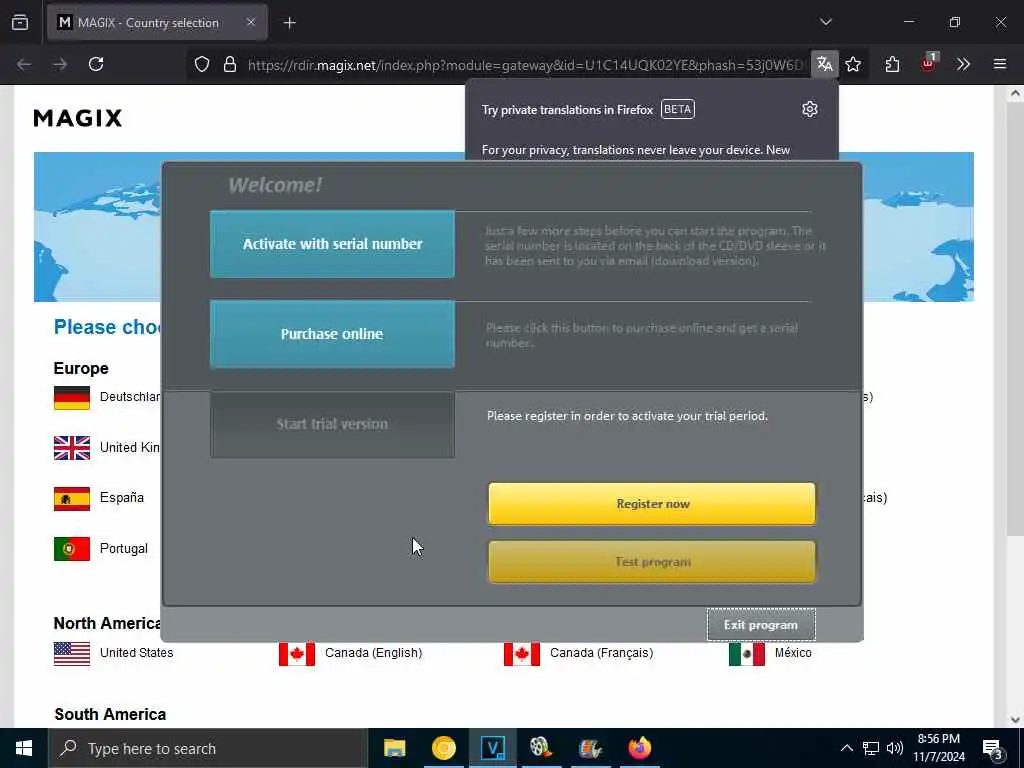Screen dimensions: 1024x768
Task: Select the United Kingdom flag icon
Action: pyautogui.click(x=72, y=448)
